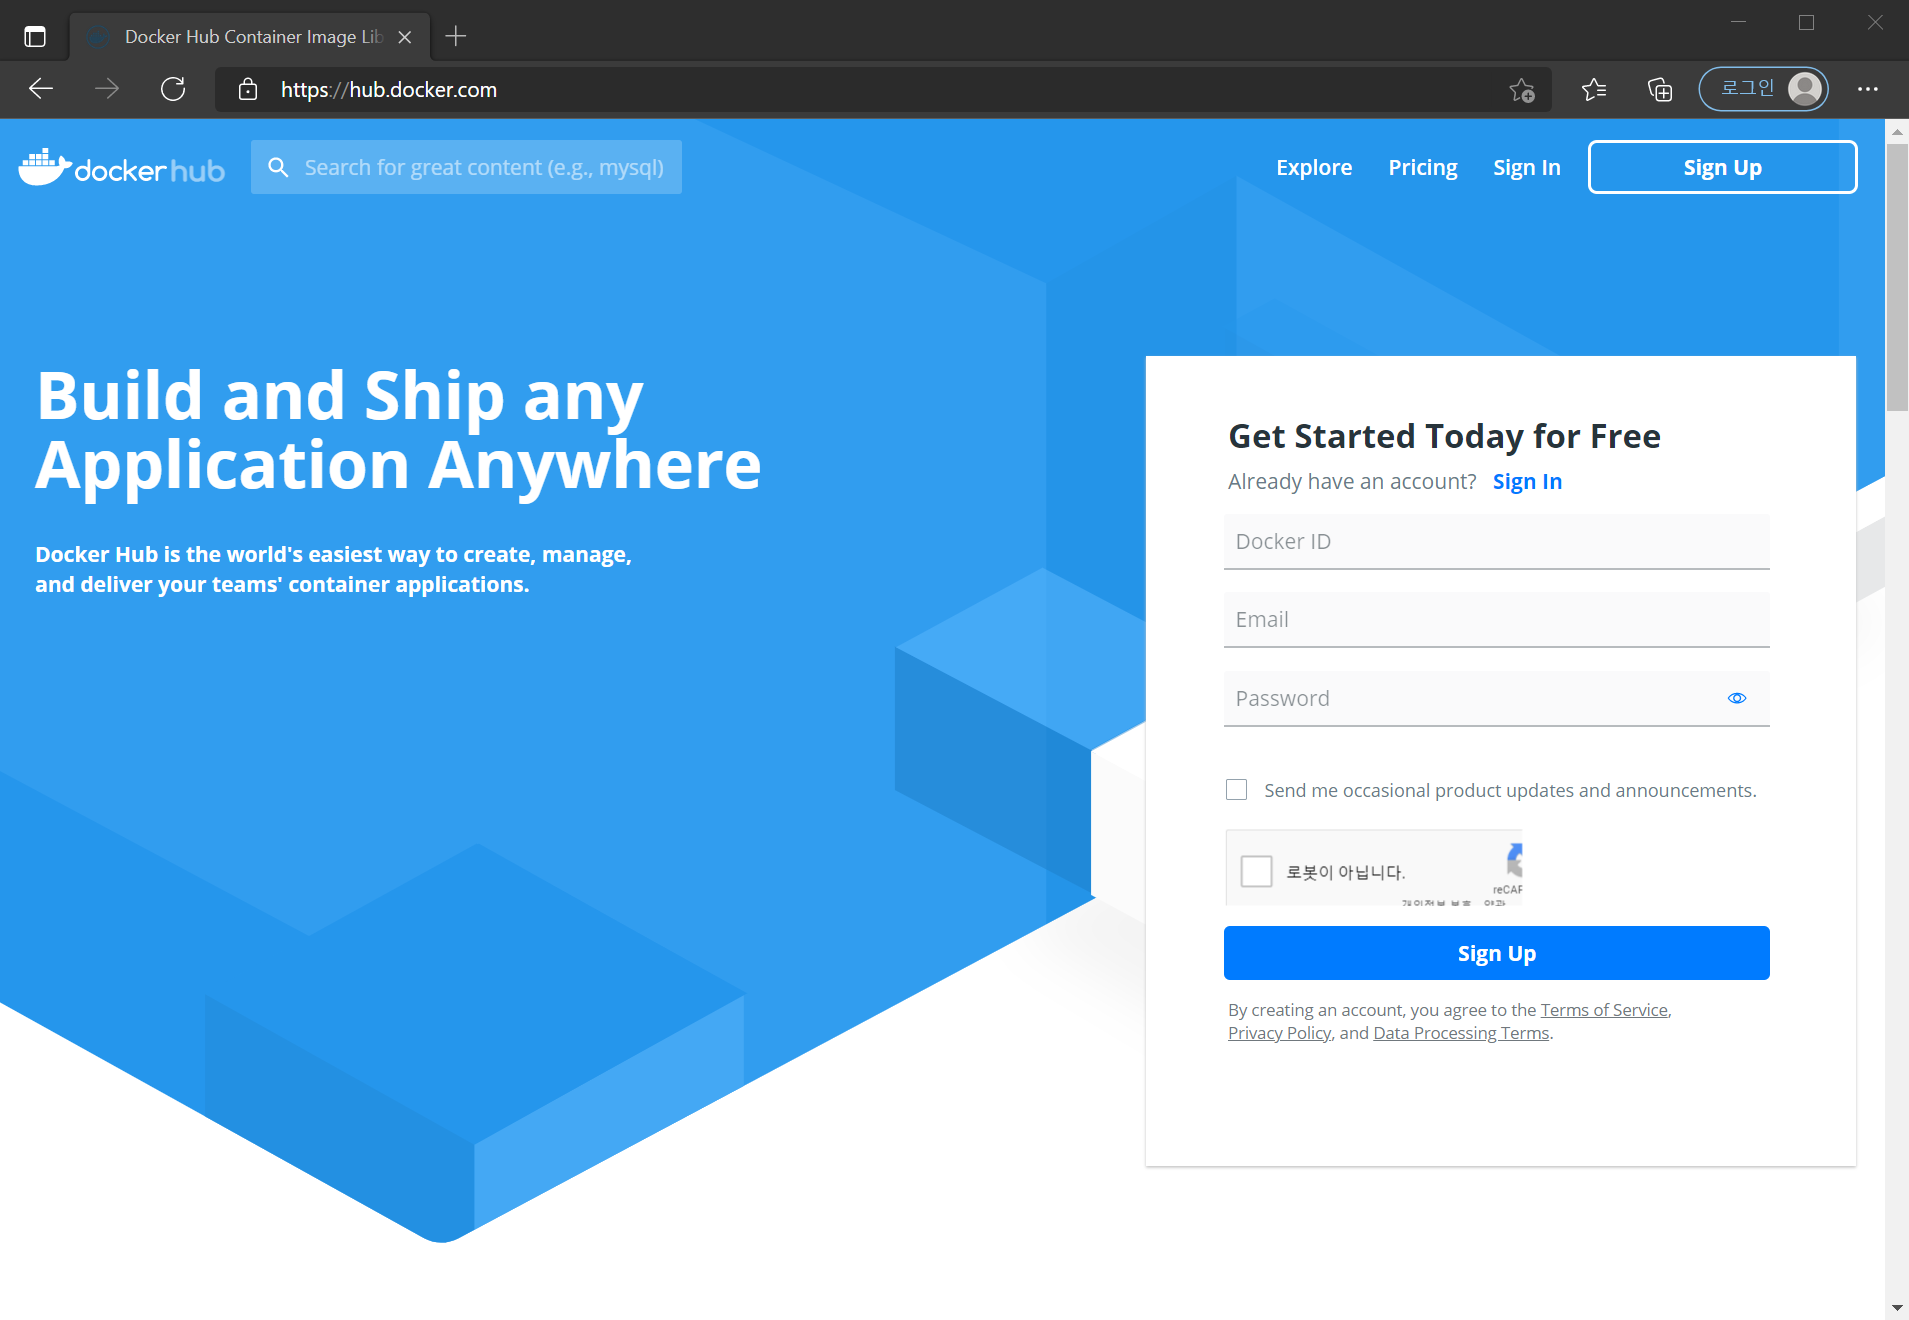Image resolution: width=1909 pixels, height=1320 pixels.
Task: Open Pricing in the navigation
Action: tap(1423, 168)
